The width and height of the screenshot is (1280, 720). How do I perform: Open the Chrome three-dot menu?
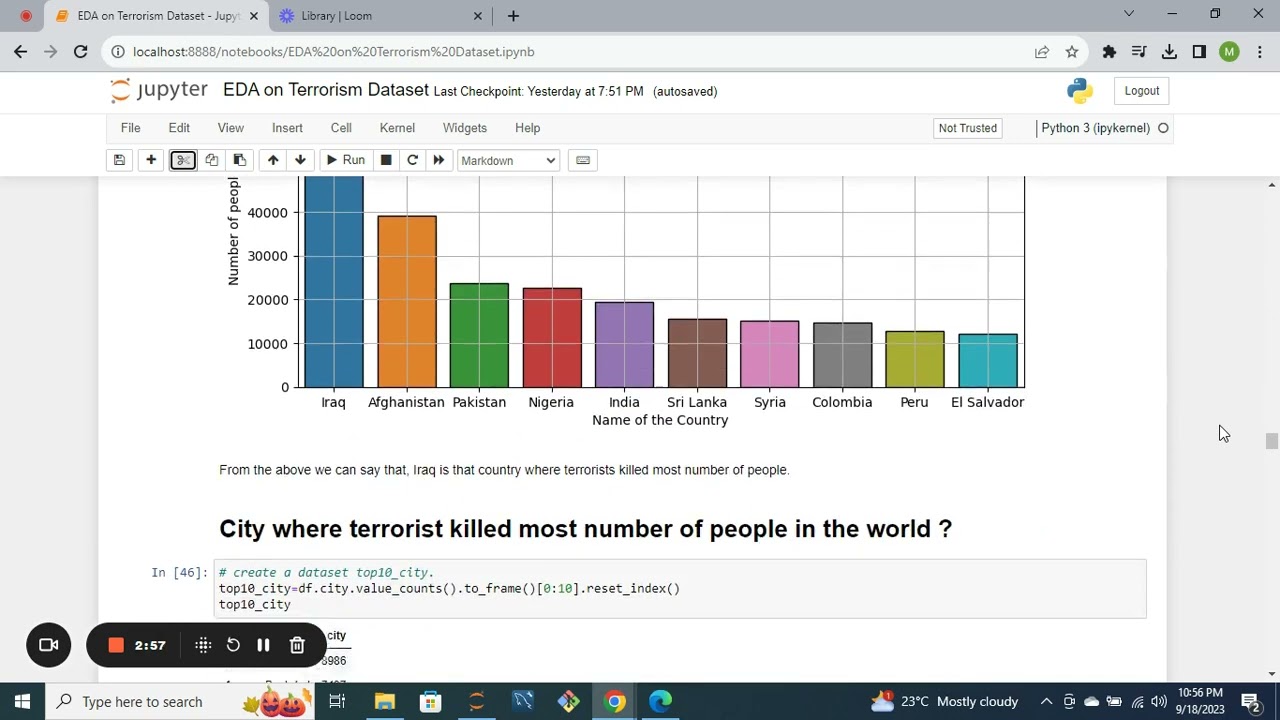tap(1259, 52)
